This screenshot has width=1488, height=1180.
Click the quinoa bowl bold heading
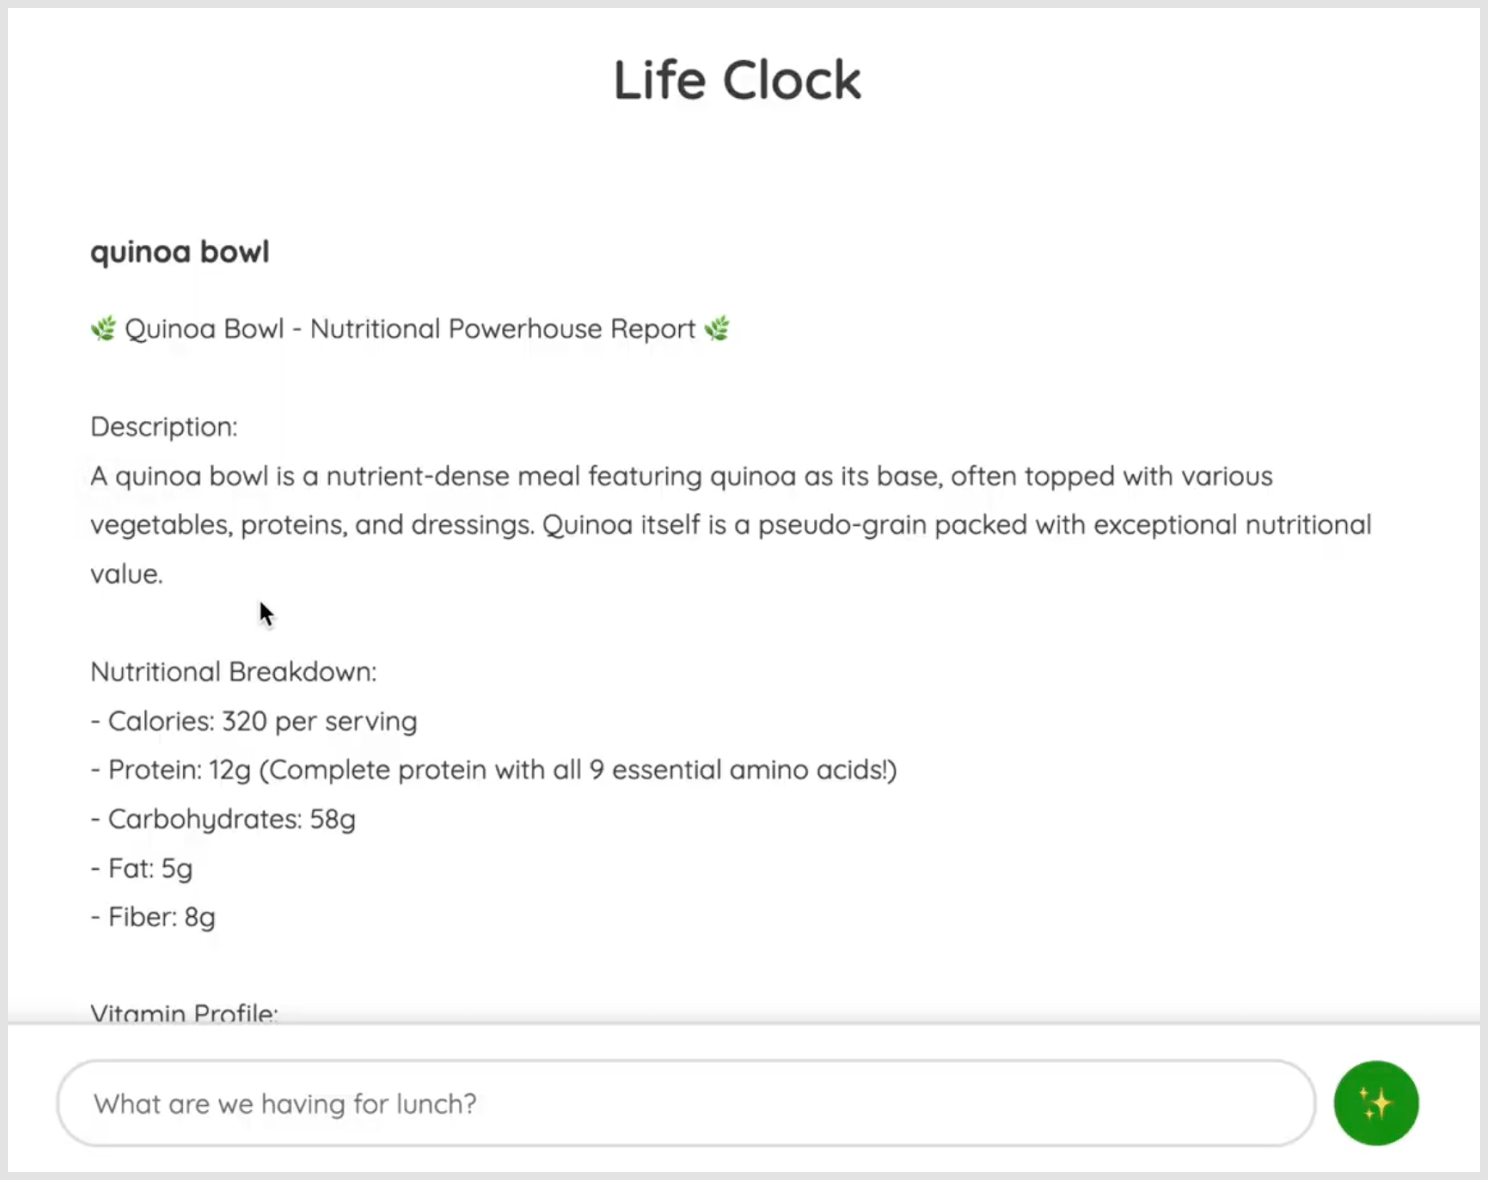tap(180, 251)
